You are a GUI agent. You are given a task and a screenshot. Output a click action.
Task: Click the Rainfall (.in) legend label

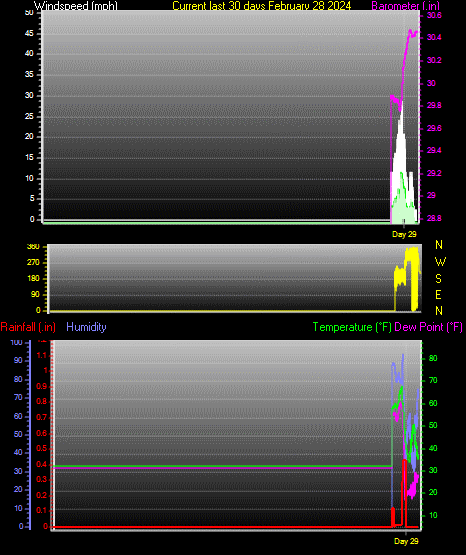tap(28, 327)
